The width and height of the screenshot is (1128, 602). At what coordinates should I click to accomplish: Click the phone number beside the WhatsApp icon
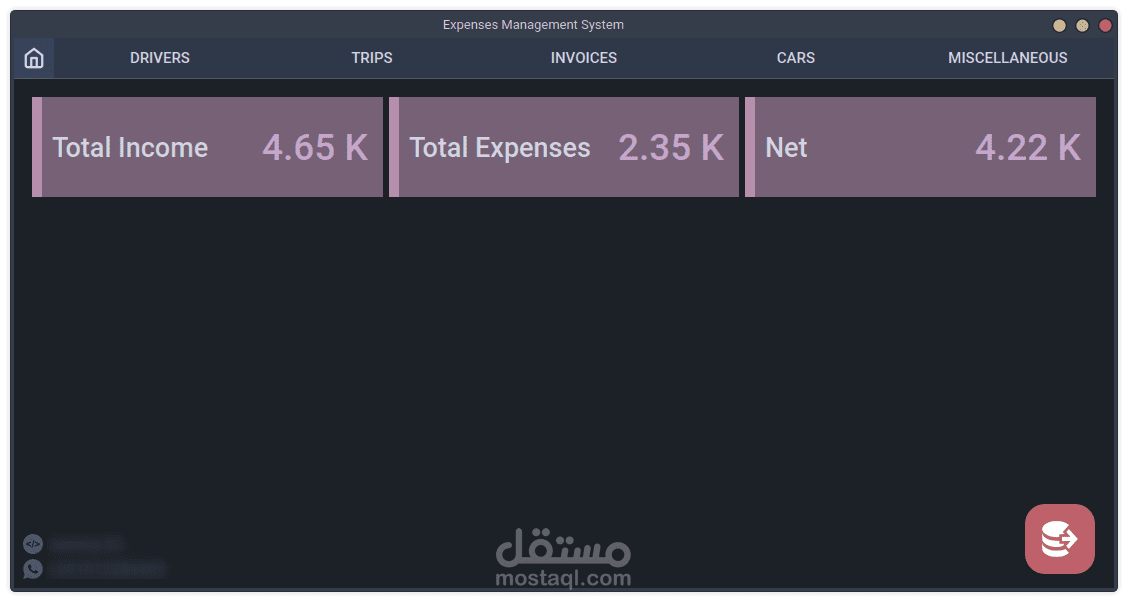(107, 569)
